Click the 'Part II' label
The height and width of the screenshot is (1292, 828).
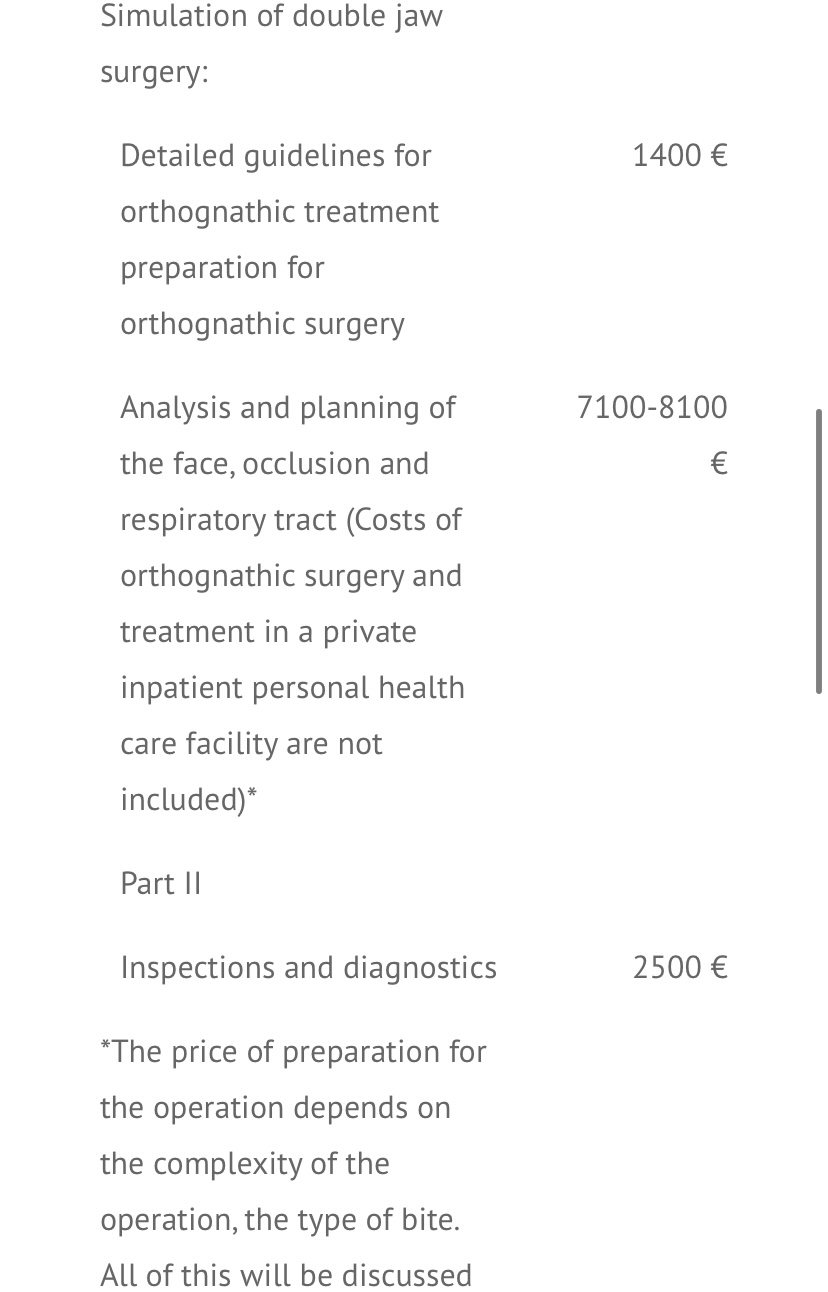(161, 883)
